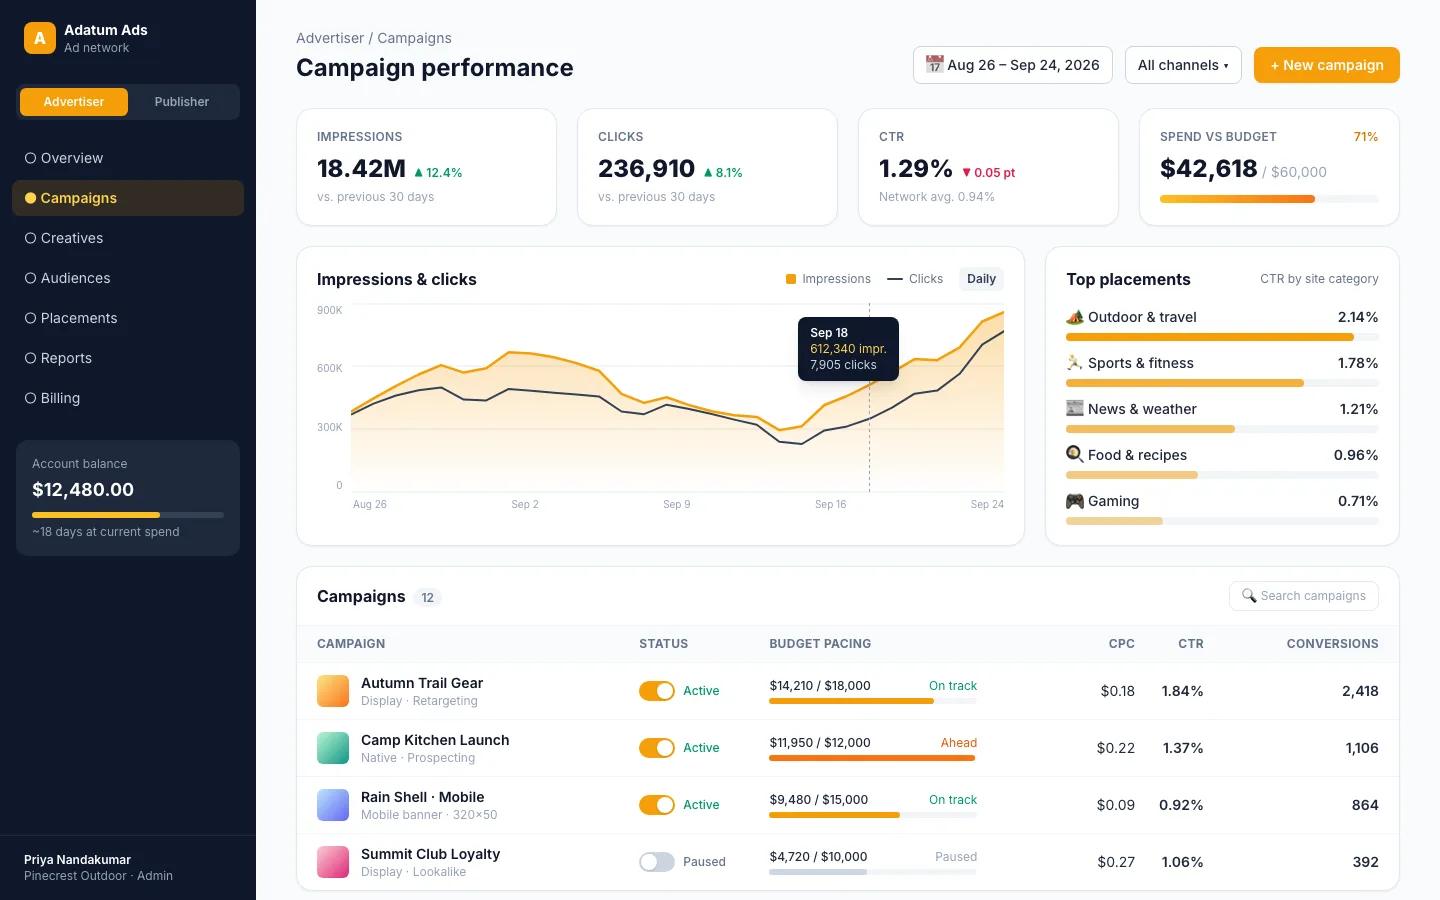Go to Creatives in sidebar
The image size is (1440, 900).
click(x=128, y=238)
